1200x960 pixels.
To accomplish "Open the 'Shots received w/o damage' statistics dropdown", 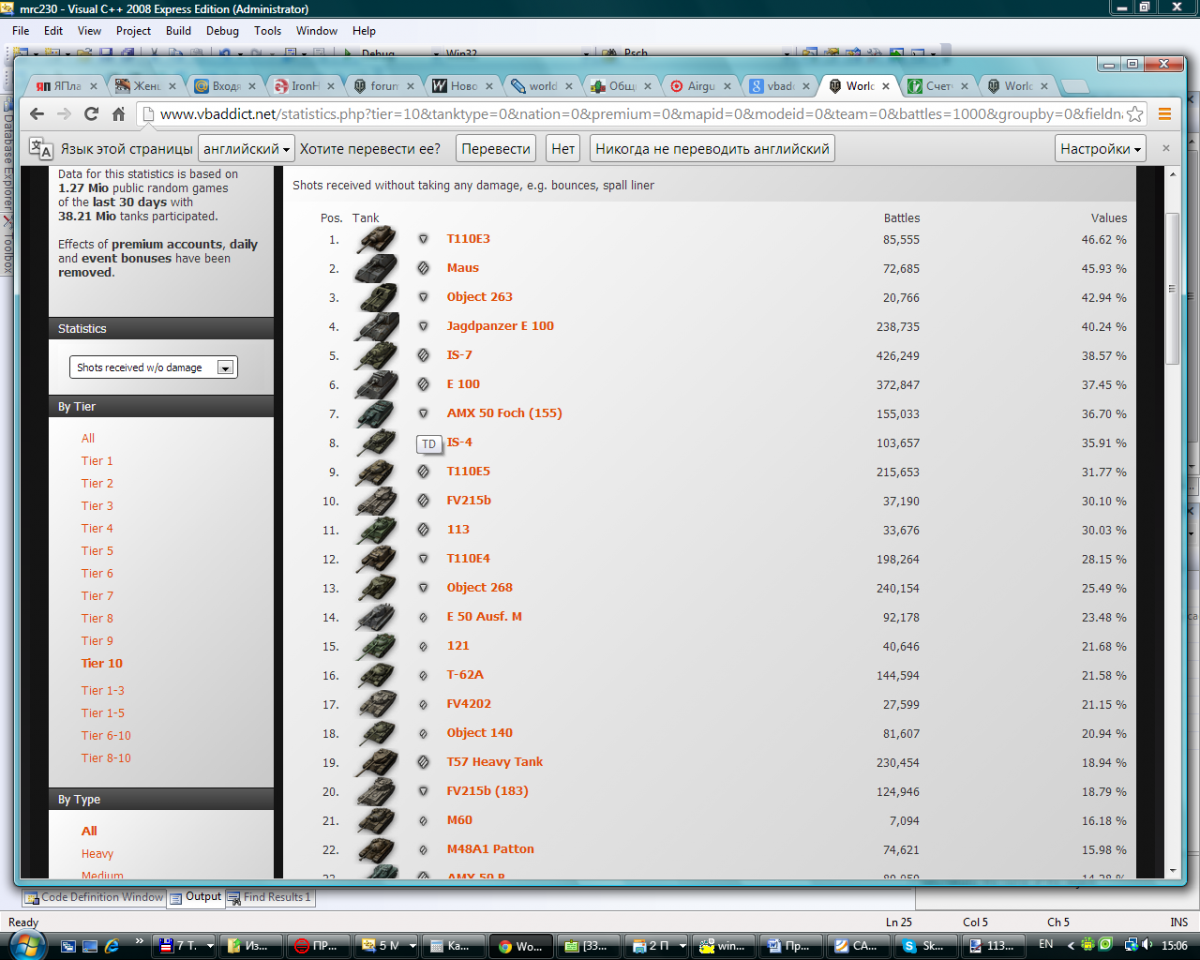I will click(x=153, y=368).
